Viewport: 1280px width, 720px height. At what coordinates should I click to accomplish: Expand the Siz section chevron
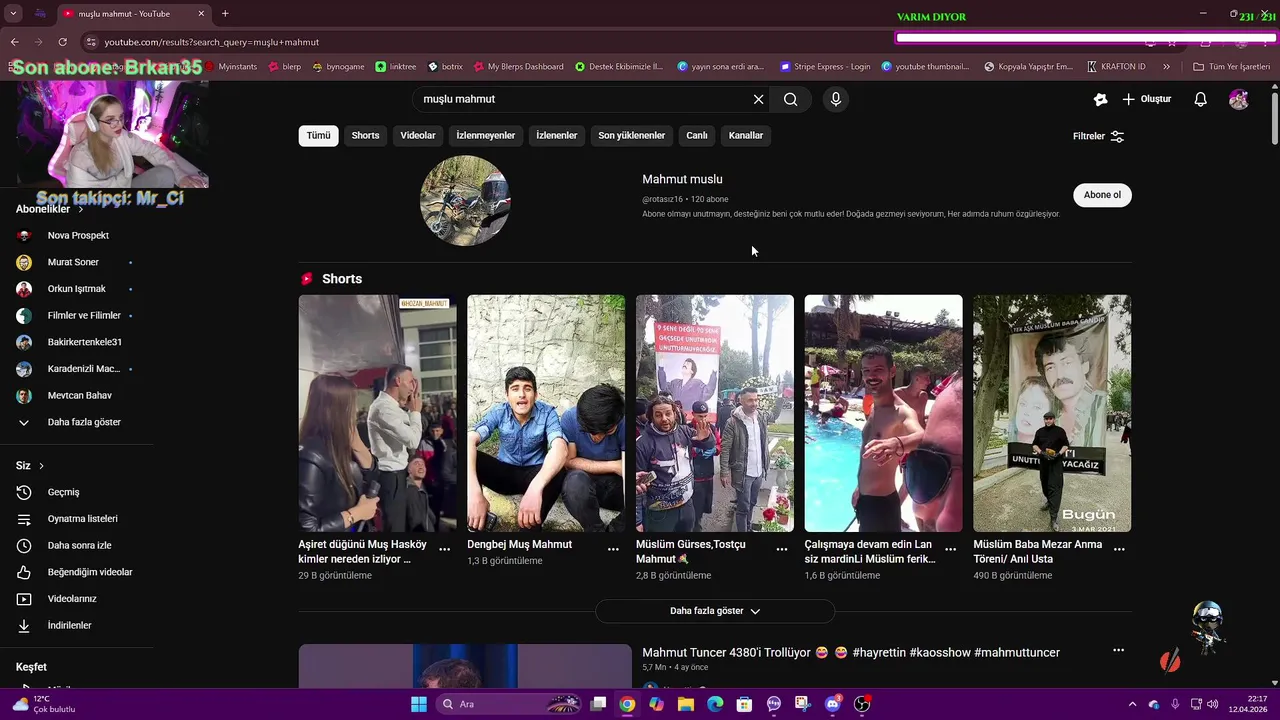41,466
